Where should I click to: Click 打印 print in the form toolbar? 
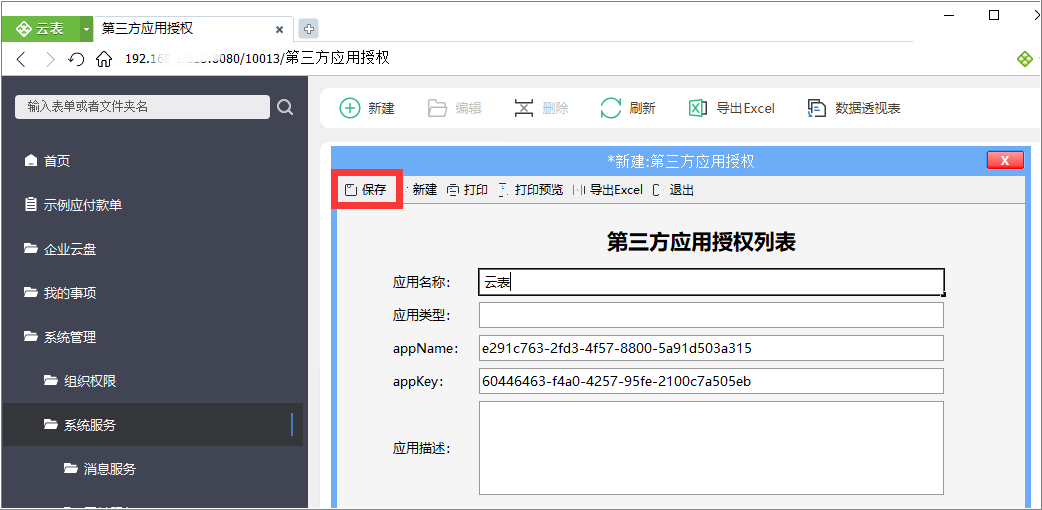(467, 190)
